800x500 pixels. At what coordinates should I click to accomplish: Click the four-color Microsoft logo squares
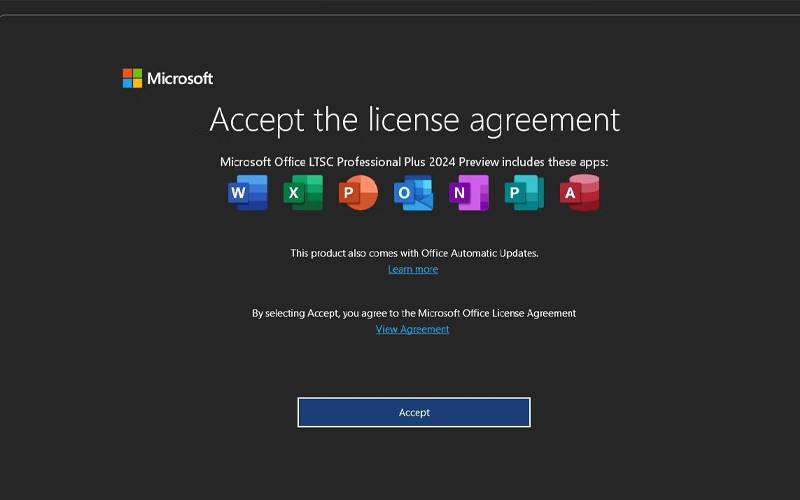point(132,78)
